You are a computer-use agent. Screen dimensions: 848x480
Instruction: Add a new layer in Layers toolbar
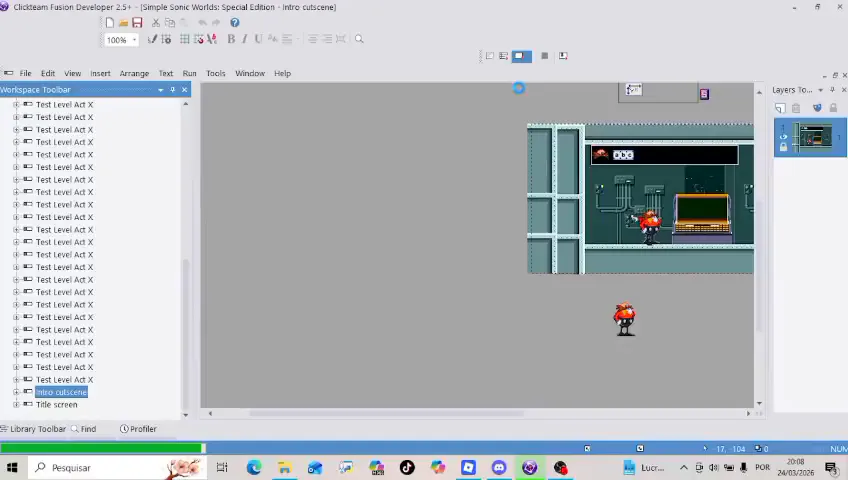(780, 108)
